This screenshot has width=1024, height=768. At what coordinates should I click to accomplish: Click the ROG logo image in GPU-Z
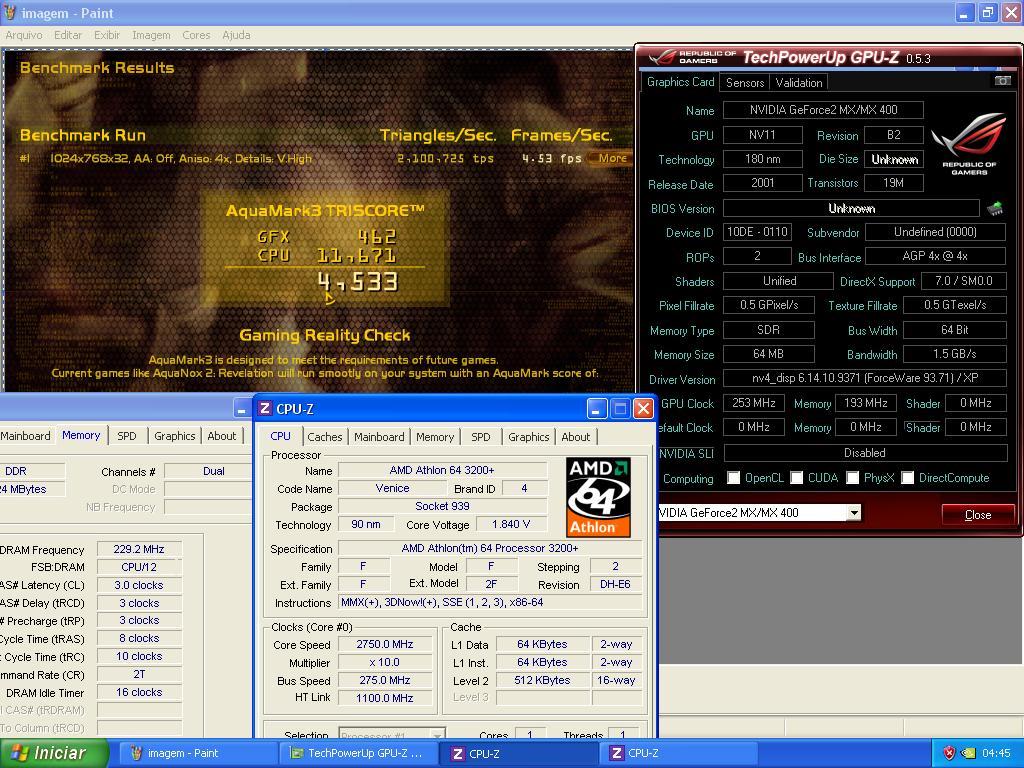pyautogui.click(x=968, y=144)
